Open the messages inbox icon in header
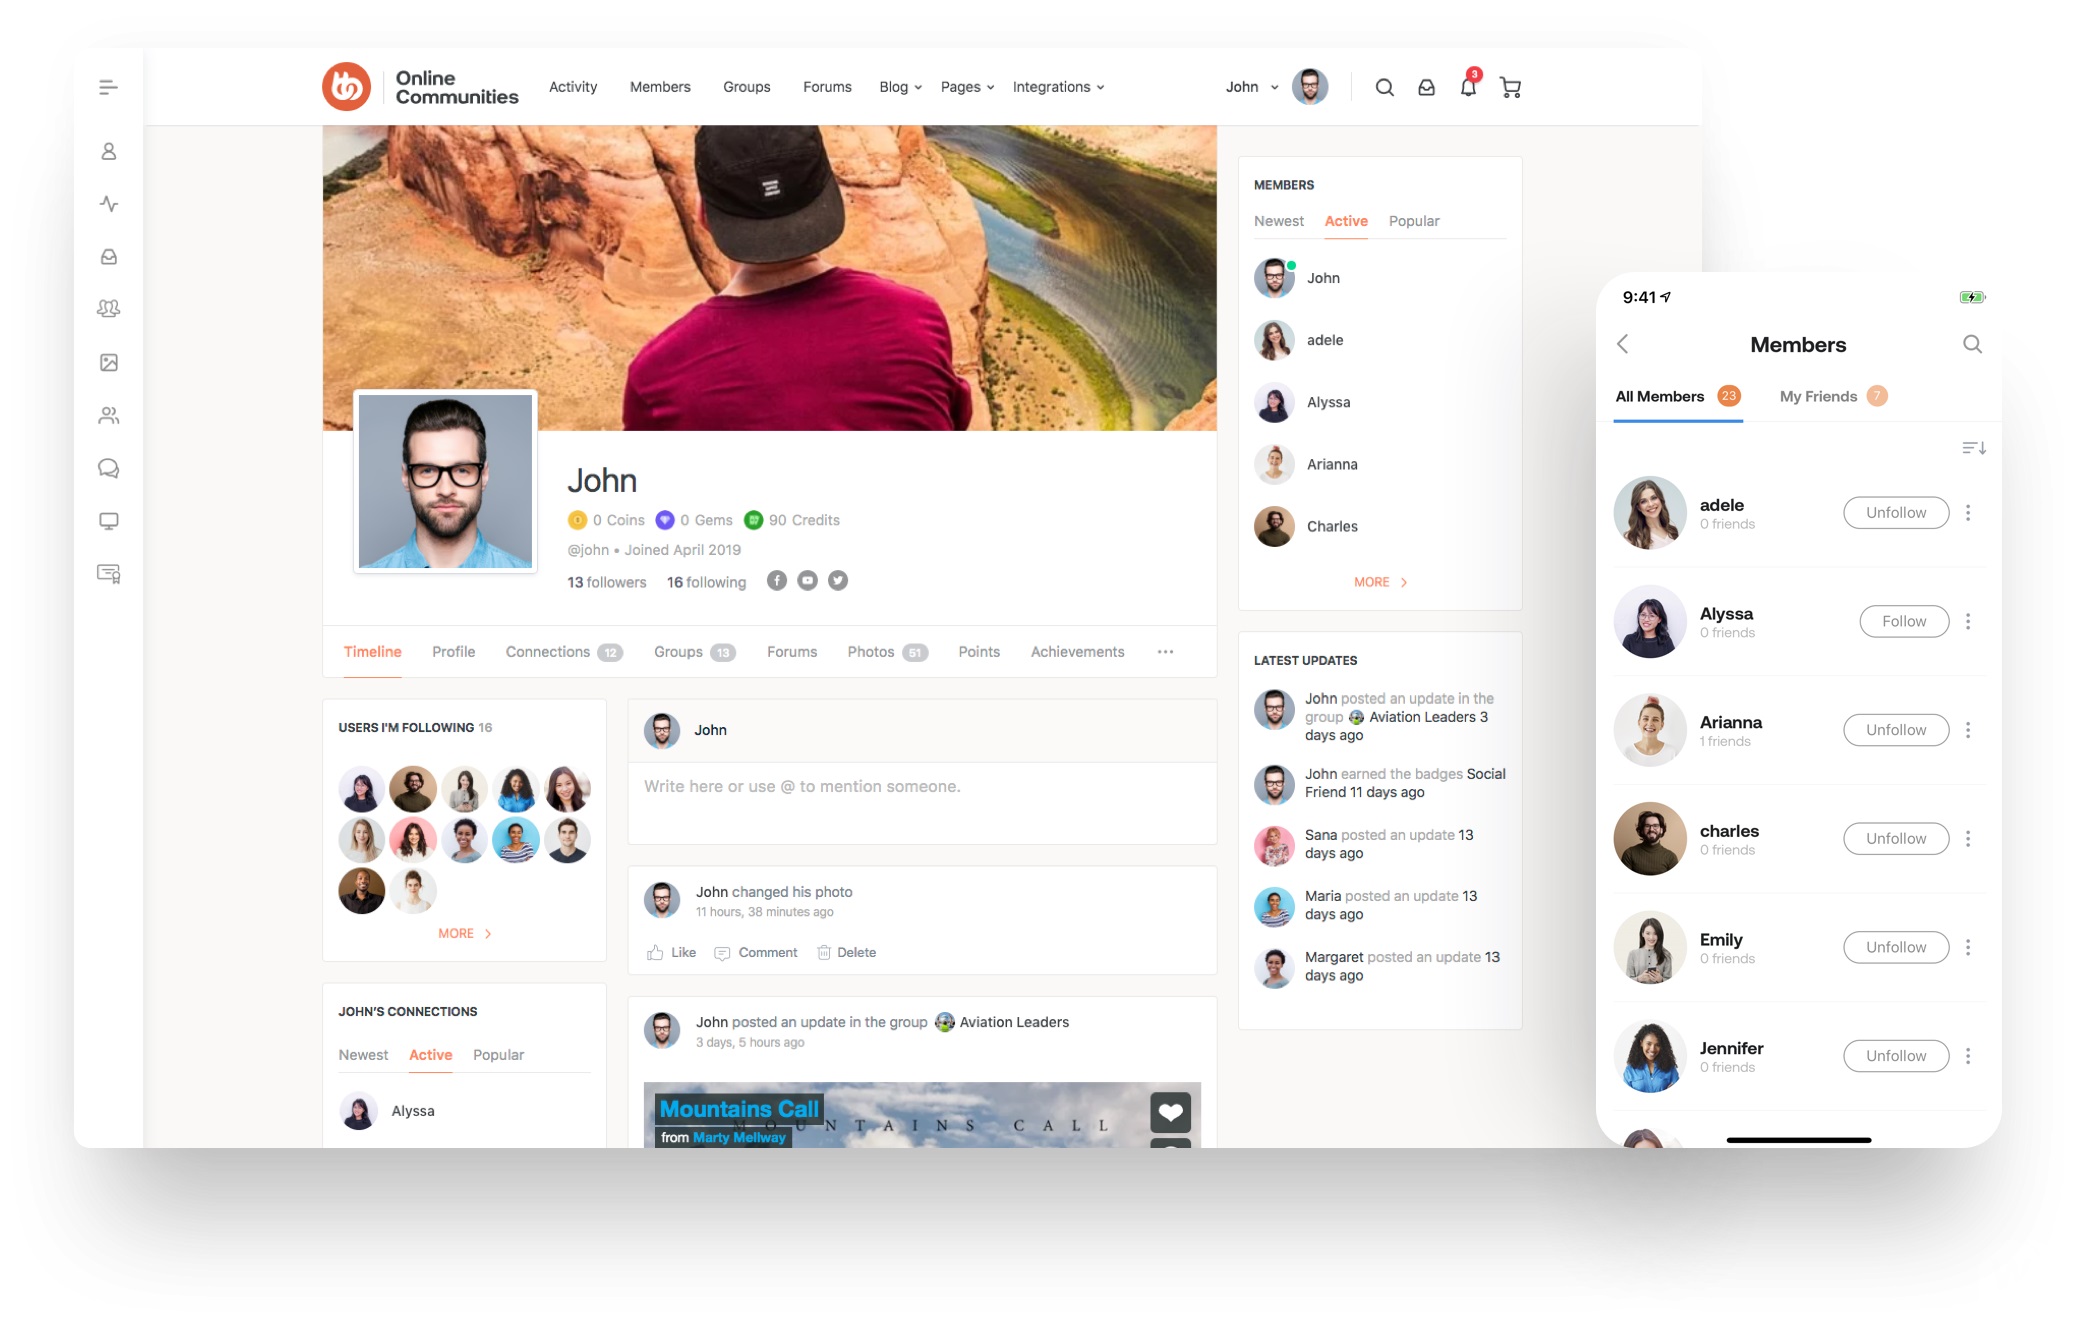The width and height of the screenshot is (2076, 1322). pos(1426,88)
